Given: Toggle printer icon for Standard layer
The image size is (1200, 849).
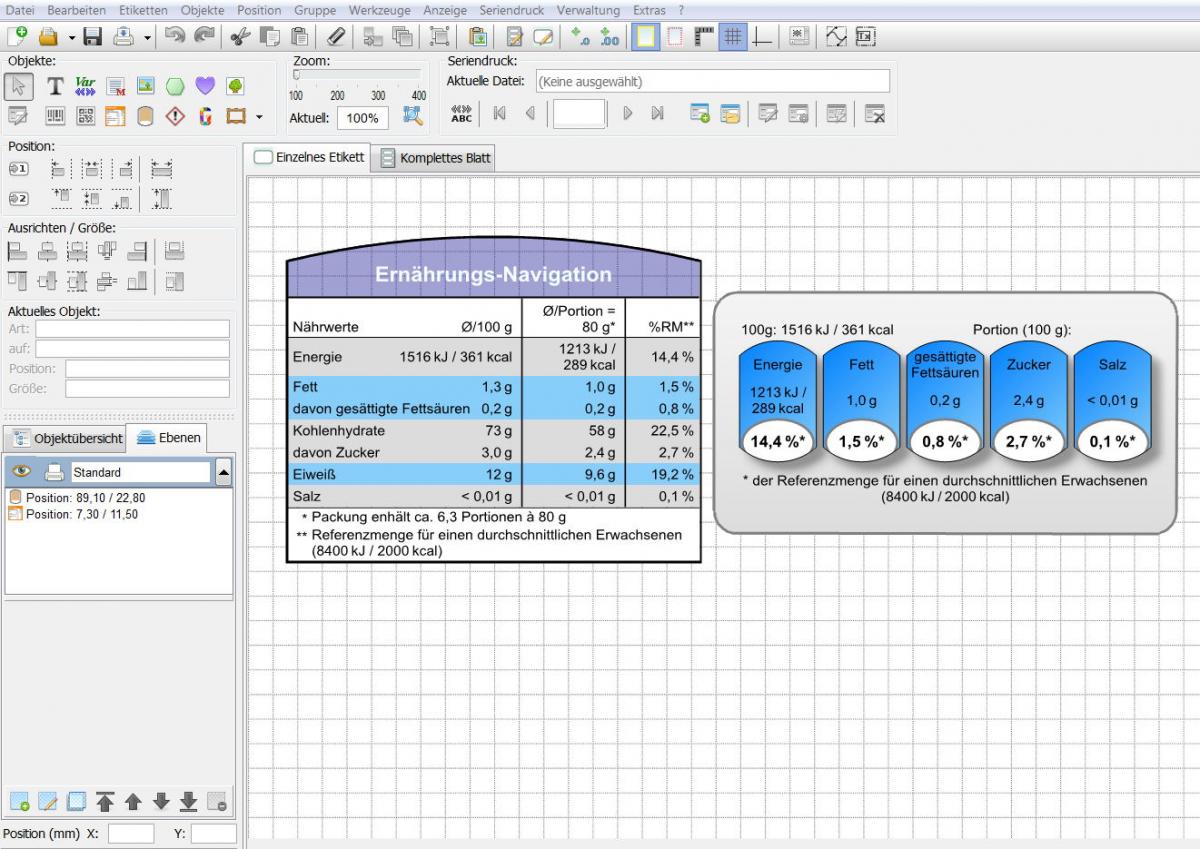Looking at the screenshot, I should [54, 472].
